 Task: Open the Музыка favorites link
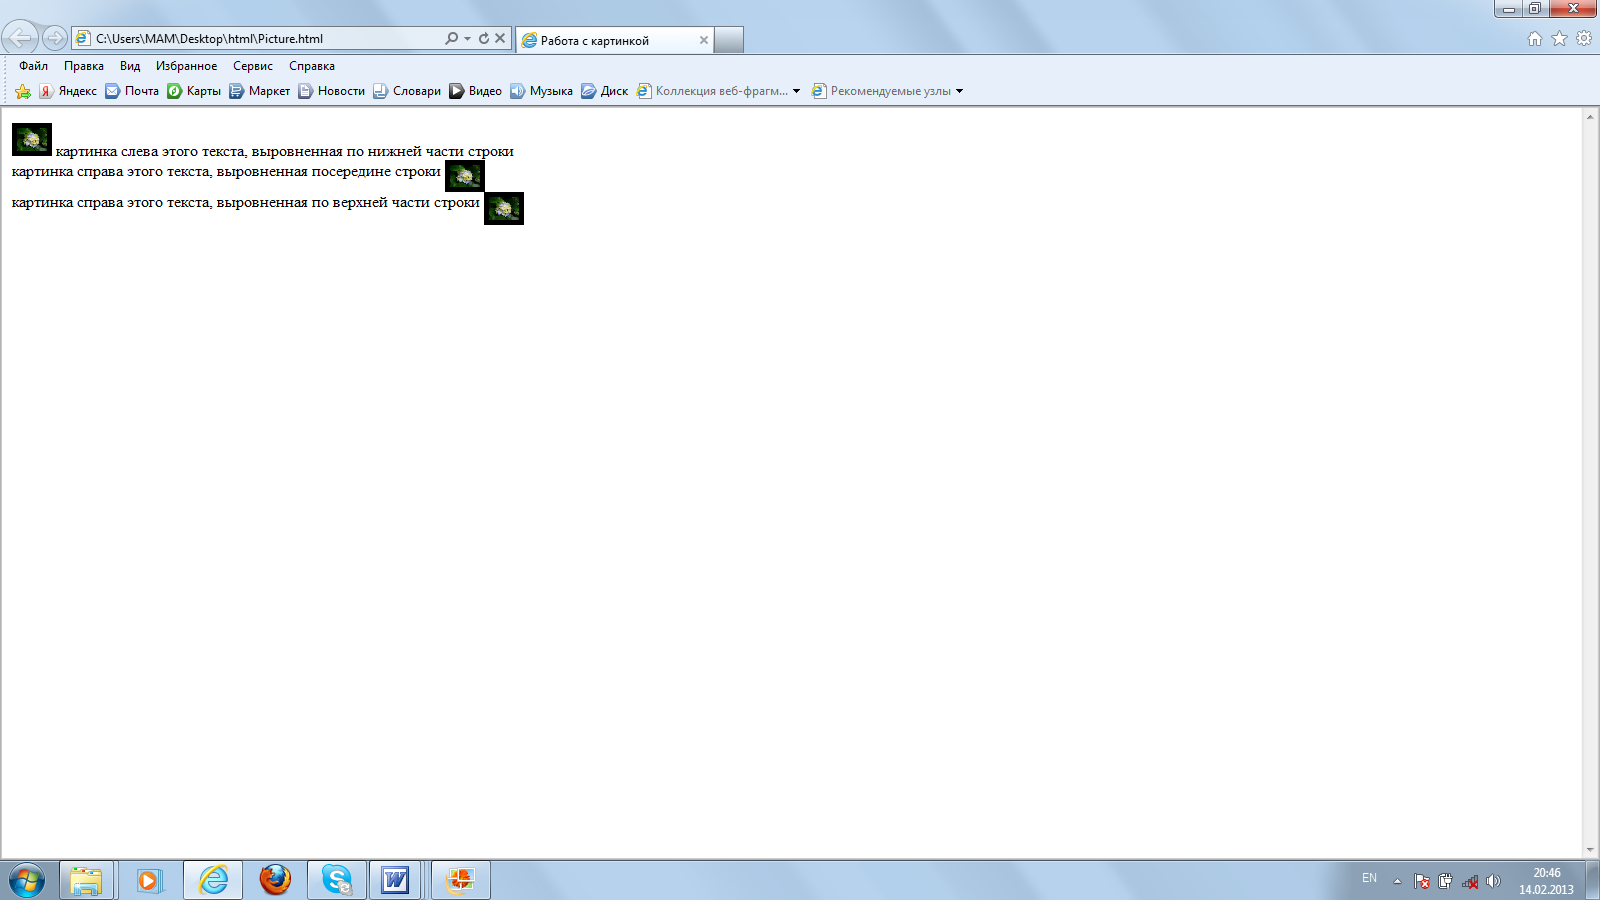pos(541,91)
